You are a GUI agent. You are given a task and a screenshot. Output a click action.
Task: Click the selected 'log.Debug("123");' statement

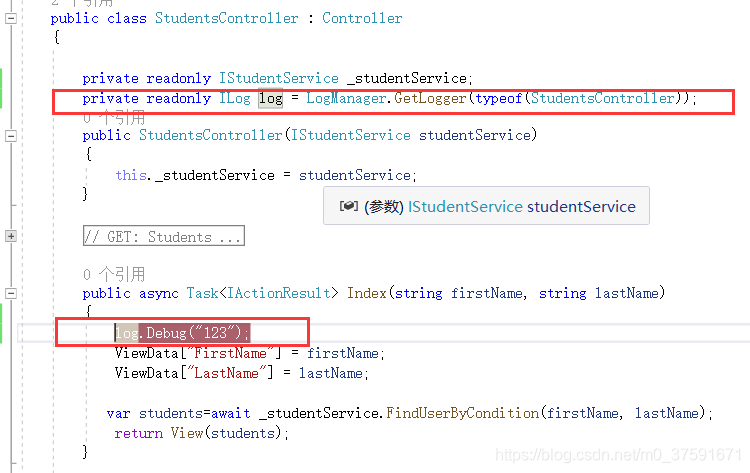(182, 333)
